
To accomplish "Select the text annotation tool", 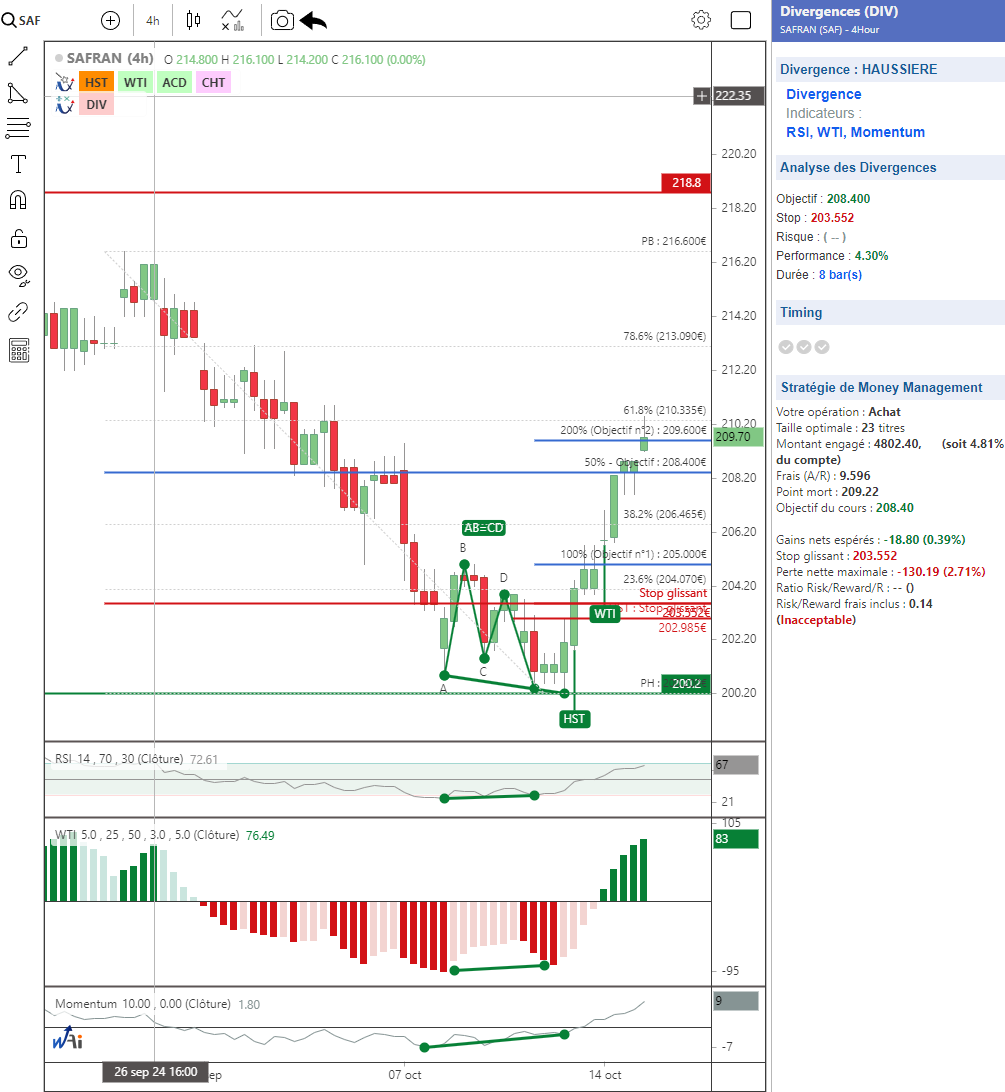I will click(18, 164).
